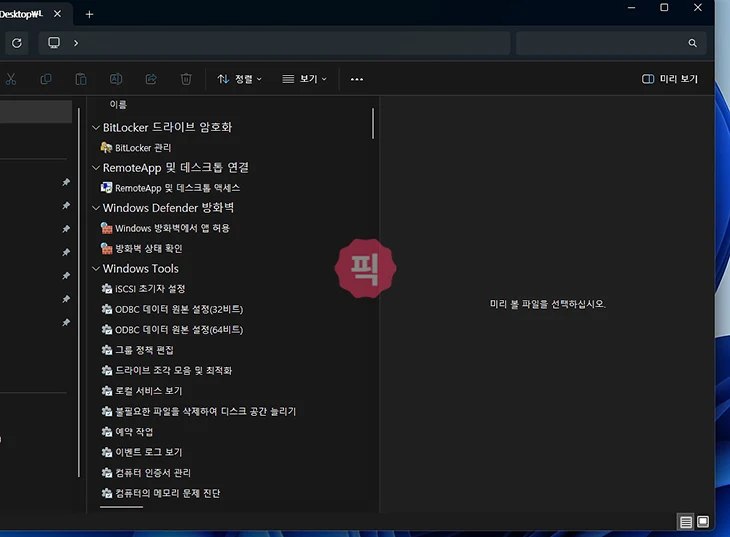Close the Desktop tab
The width and height of the screenshot is (730, 537).
(x=57, y=14)
